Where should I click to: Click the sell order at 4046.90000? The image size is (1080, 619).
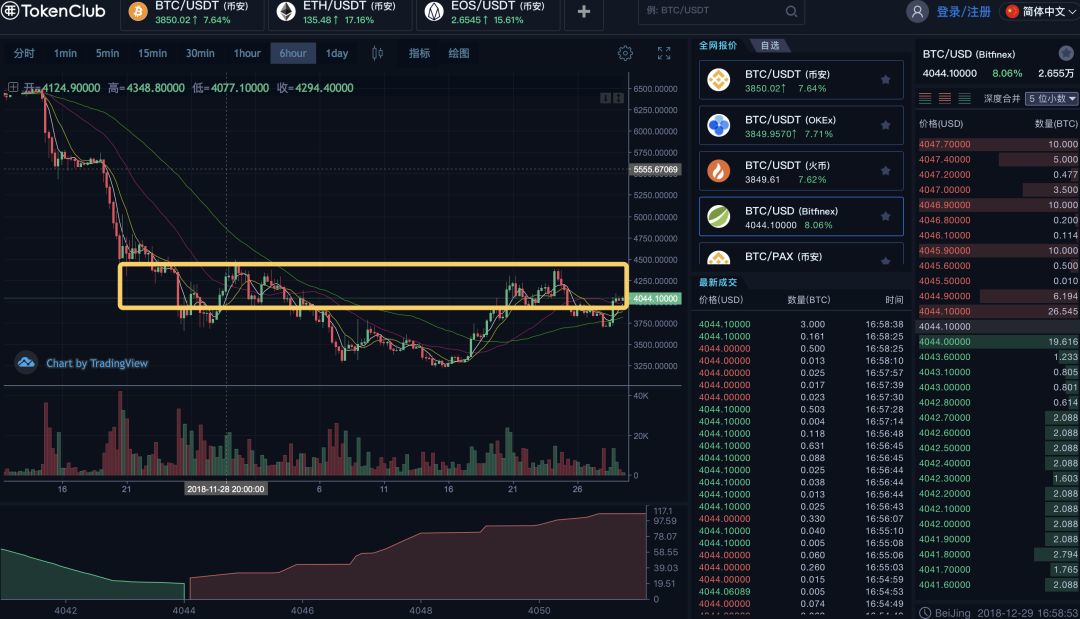998,204
